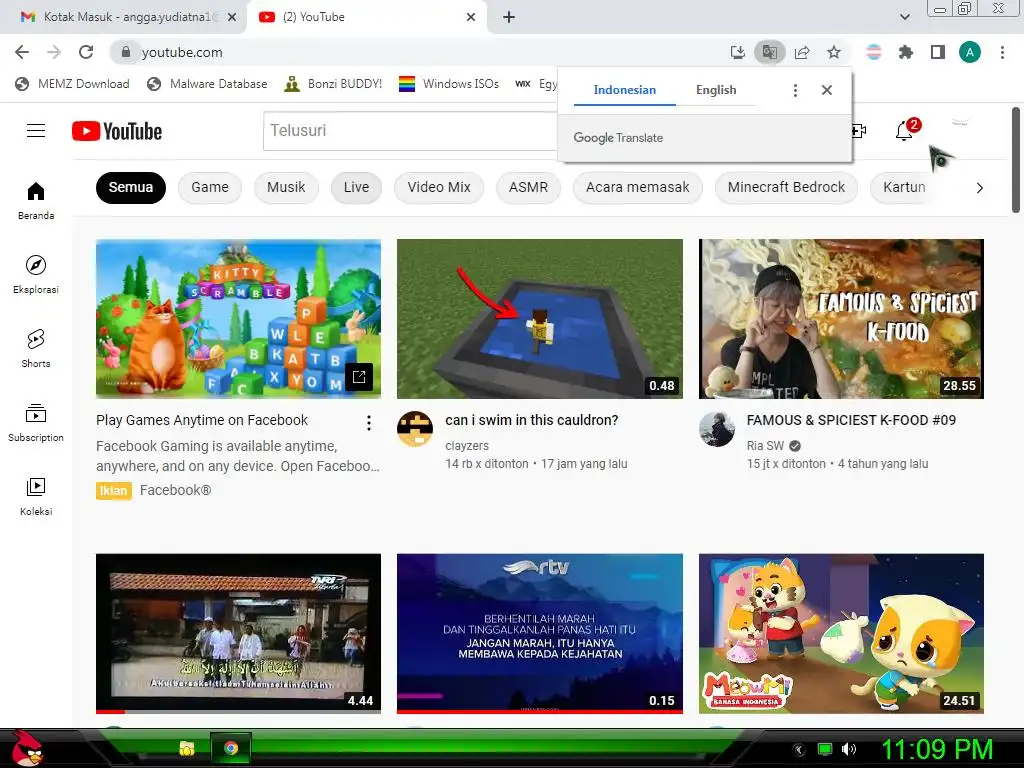Click the YouTube logo
1024x768 pixels.
point(117,131)
